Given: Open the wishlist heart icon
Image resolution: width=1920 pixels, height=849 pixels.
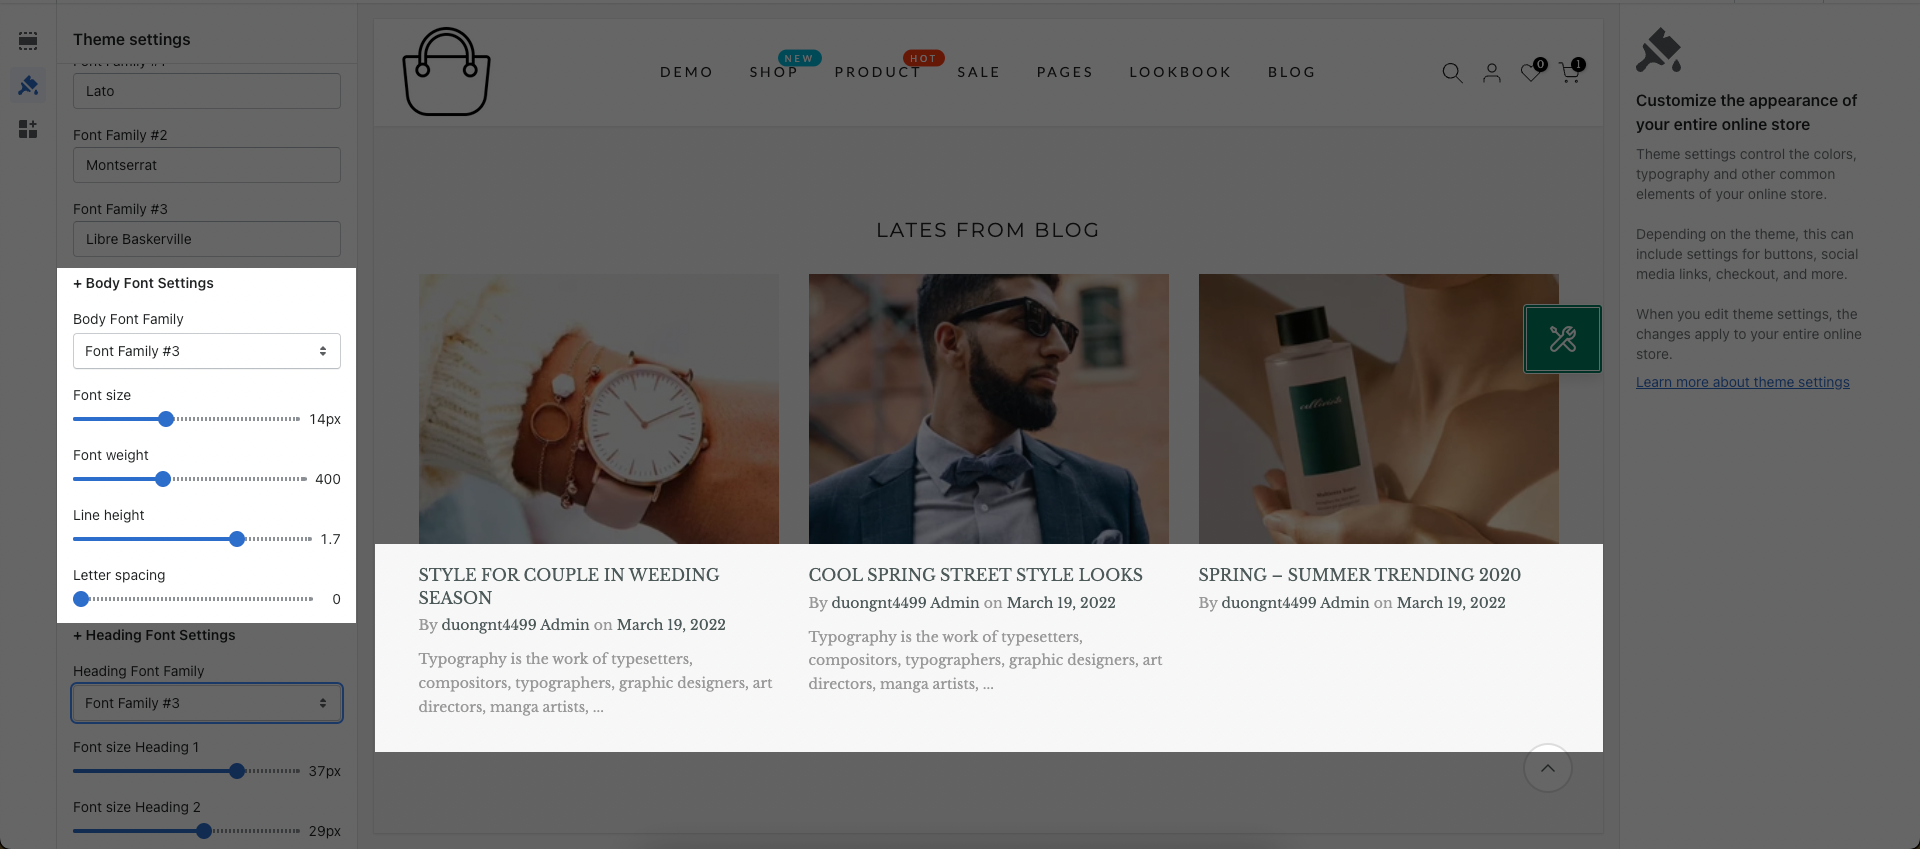Looking at the screenshot, I should [x=1531, y=72].
